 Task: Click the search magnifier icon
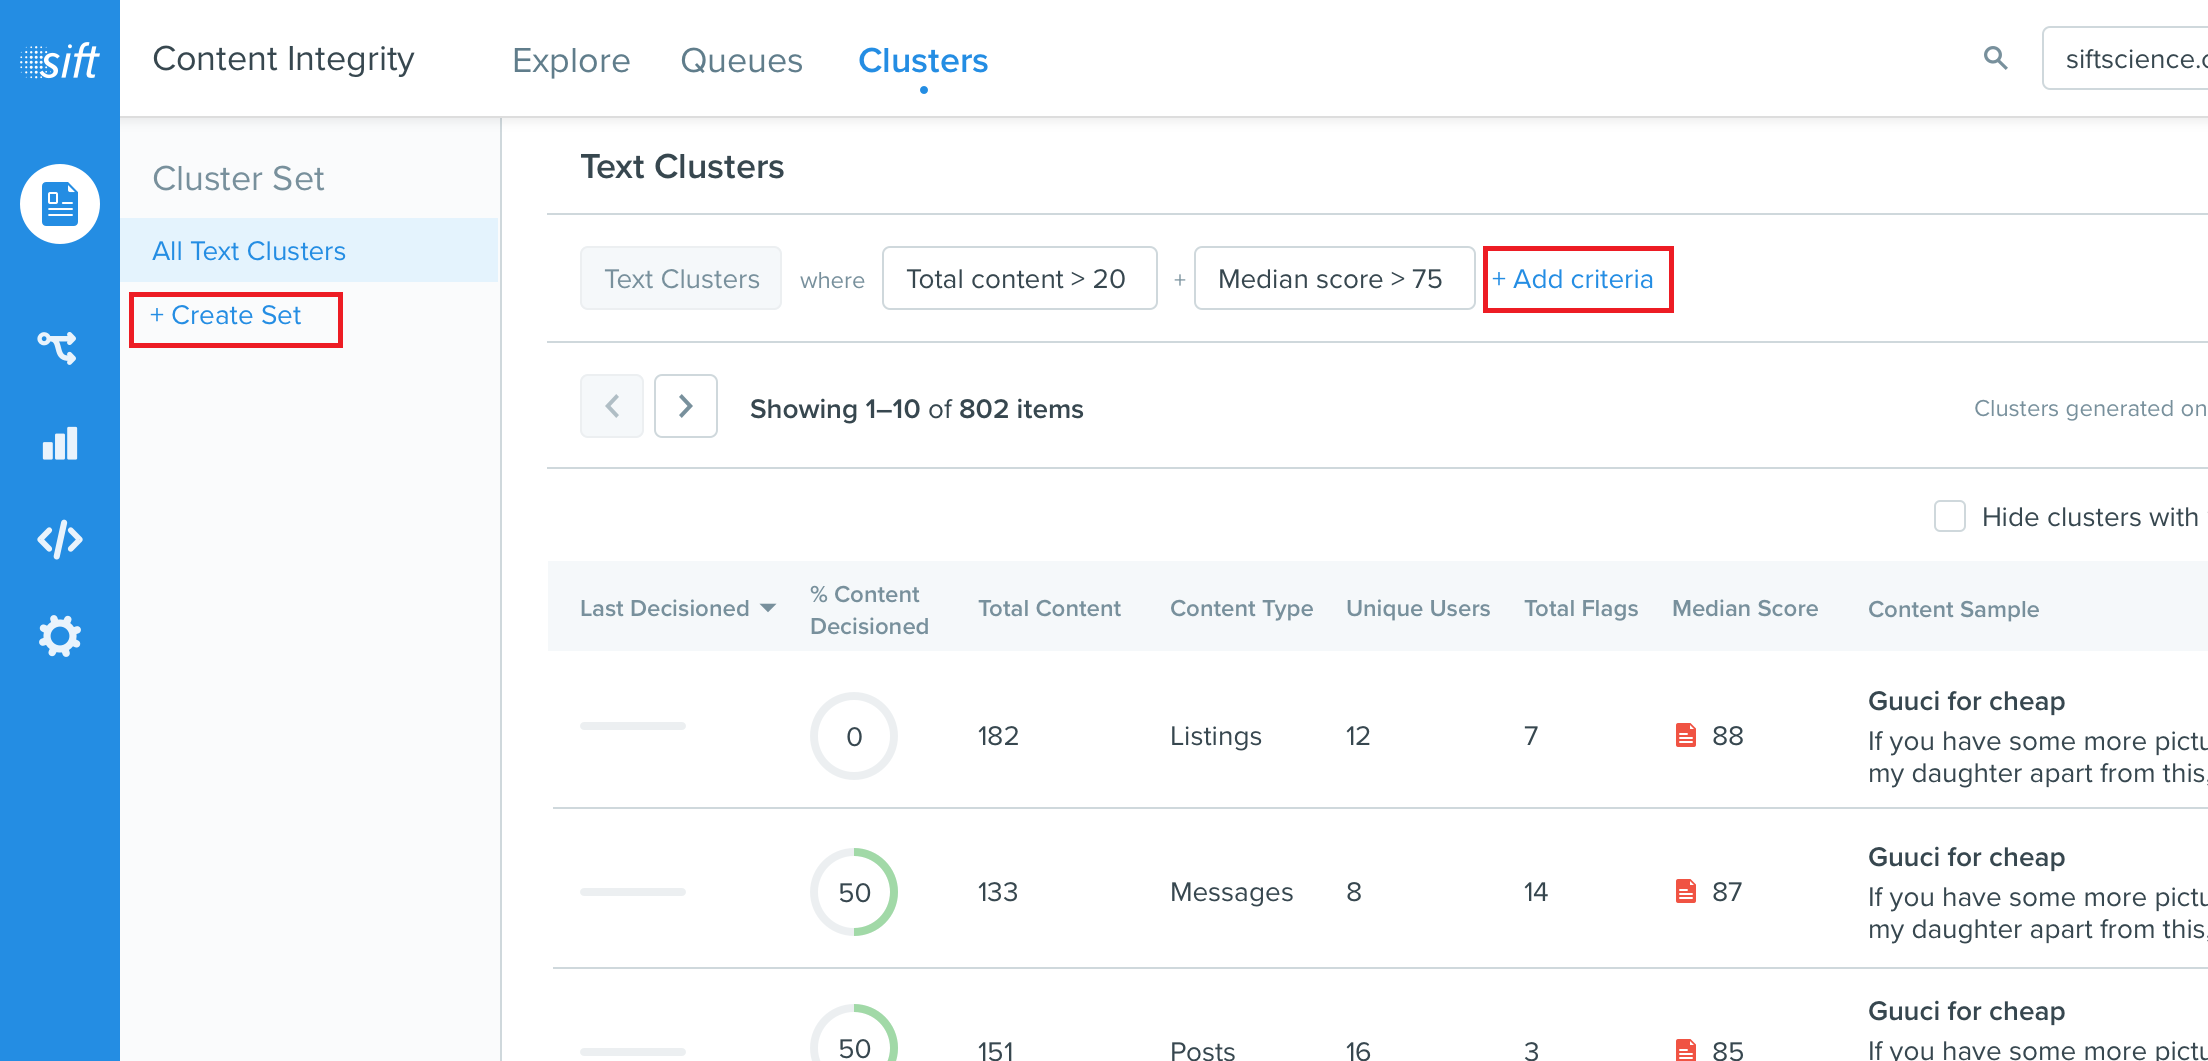tap(1995, 58)
